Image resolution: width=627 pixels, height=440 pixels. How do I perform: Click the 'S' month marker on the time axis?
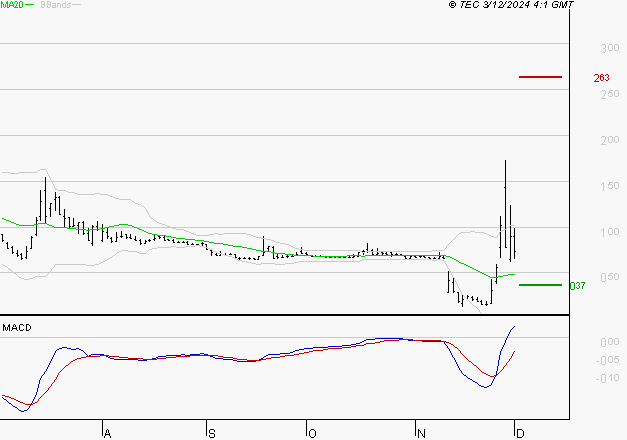(211, 433)
